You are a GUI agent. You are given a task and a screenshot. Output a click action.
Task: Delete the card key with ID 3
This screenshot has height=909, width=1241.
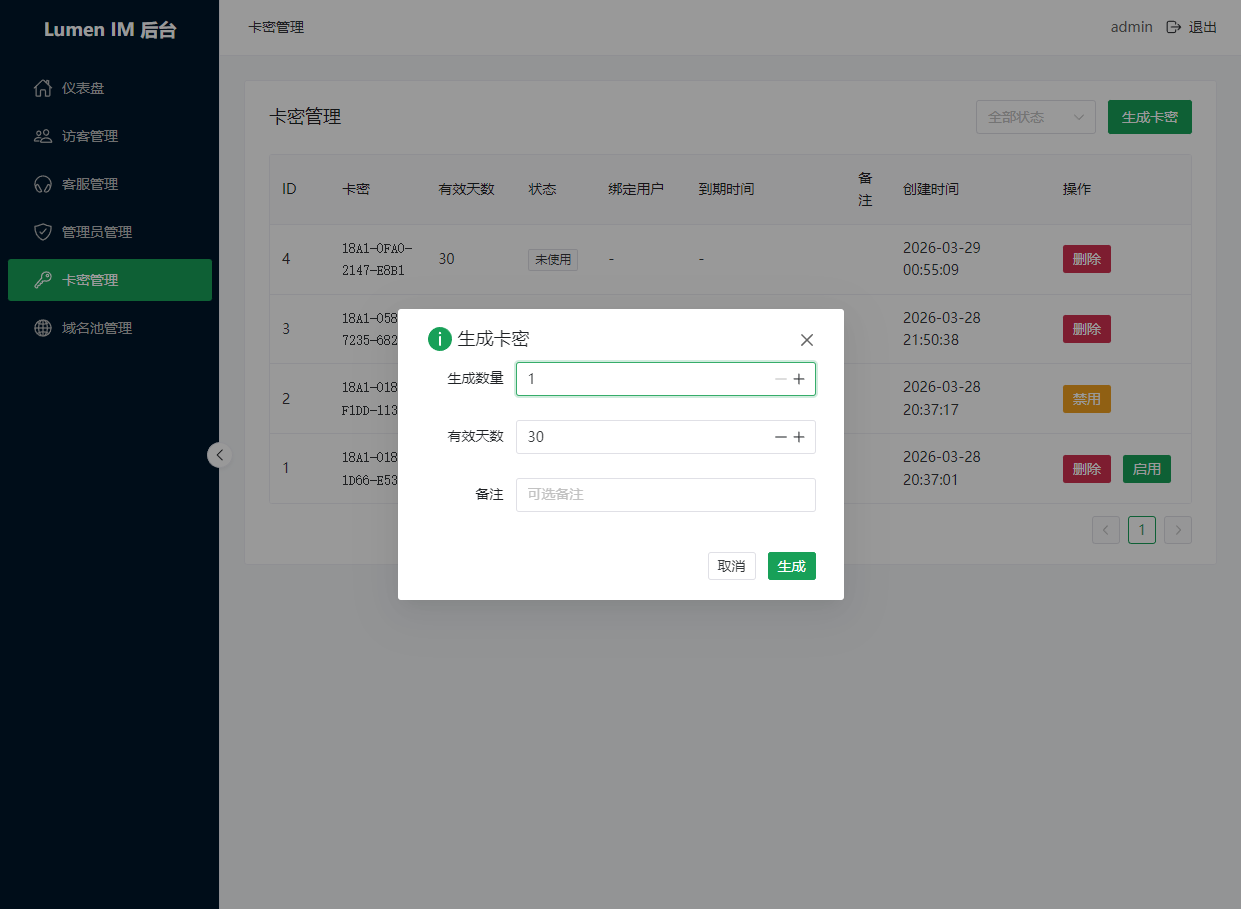coord(1087,329)
